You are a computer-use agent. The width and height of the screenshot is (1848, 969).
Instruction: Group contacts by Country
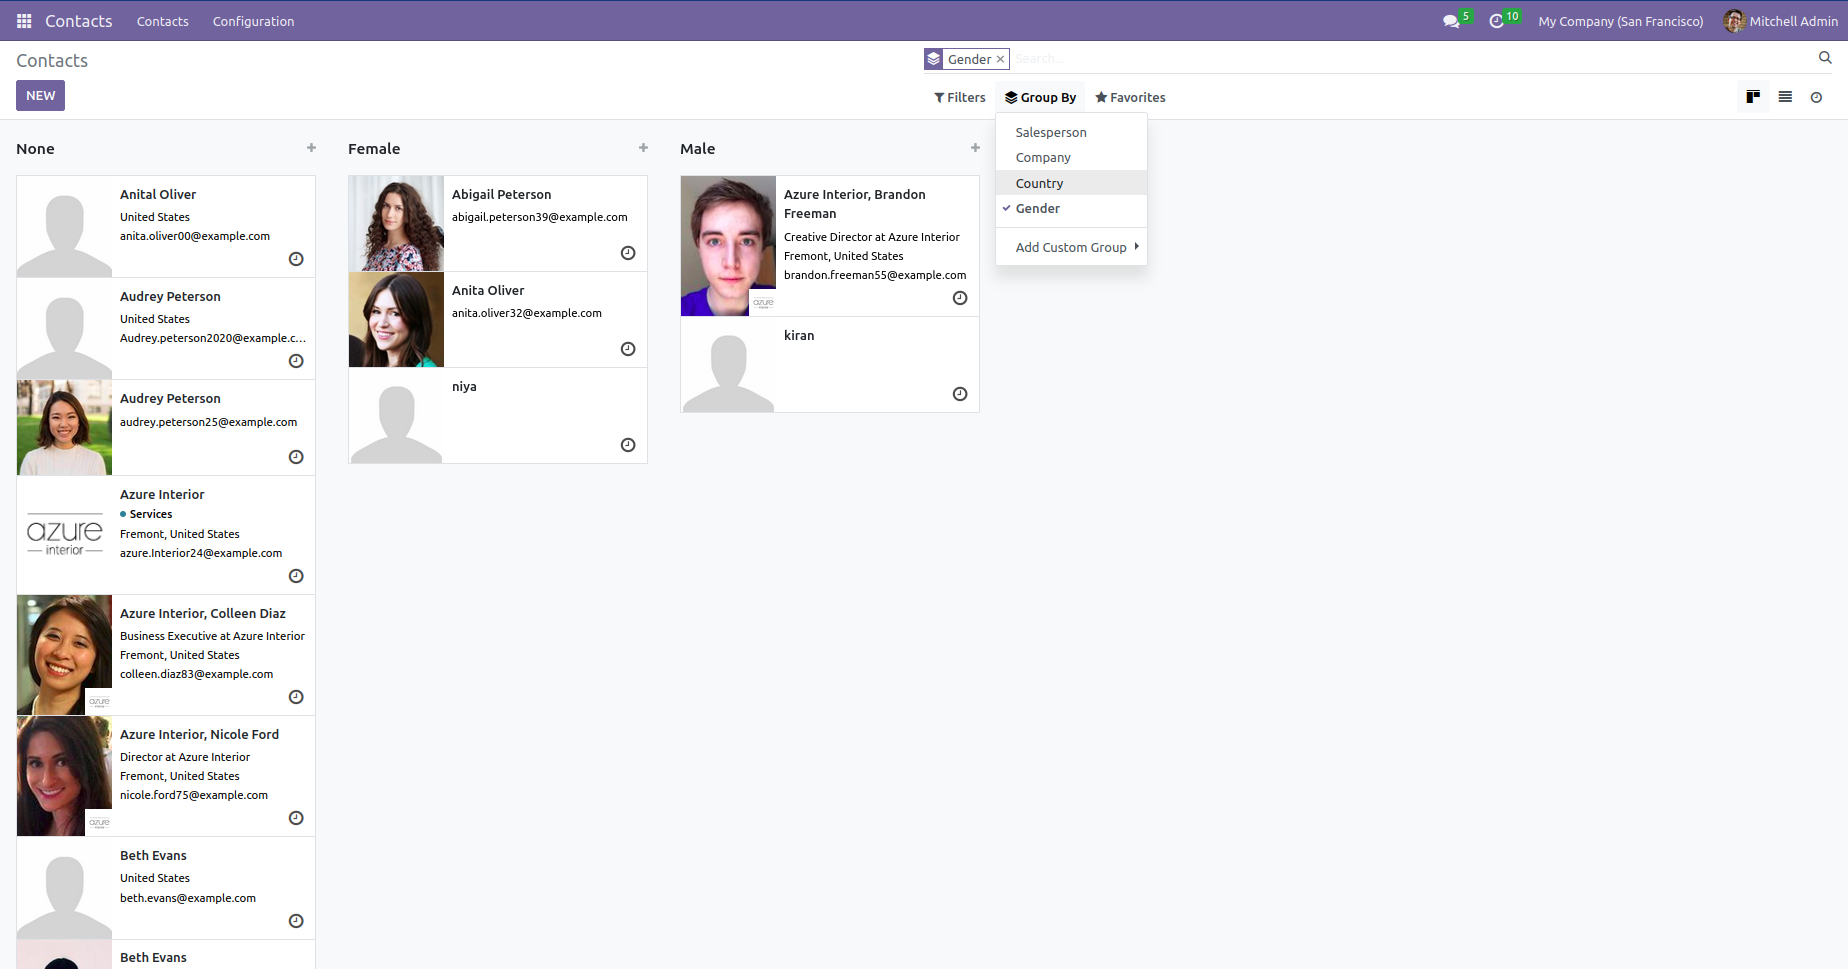click(1071, 183)
